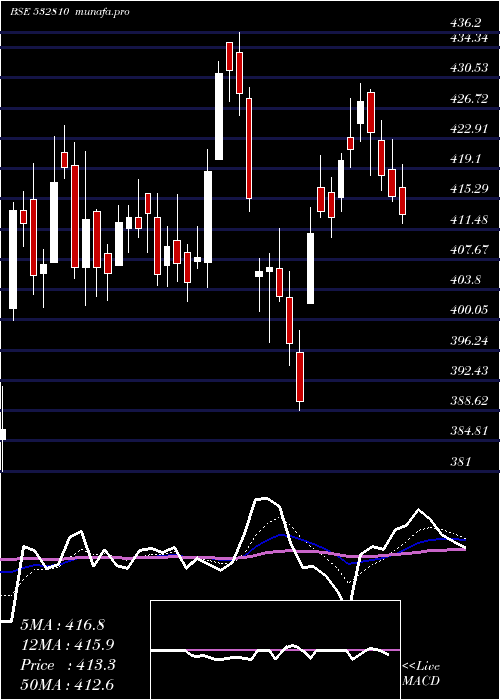Viewport: 500px width, 700px height.
Task: Click the munafa.pro site label
Action: click(102, 12)
